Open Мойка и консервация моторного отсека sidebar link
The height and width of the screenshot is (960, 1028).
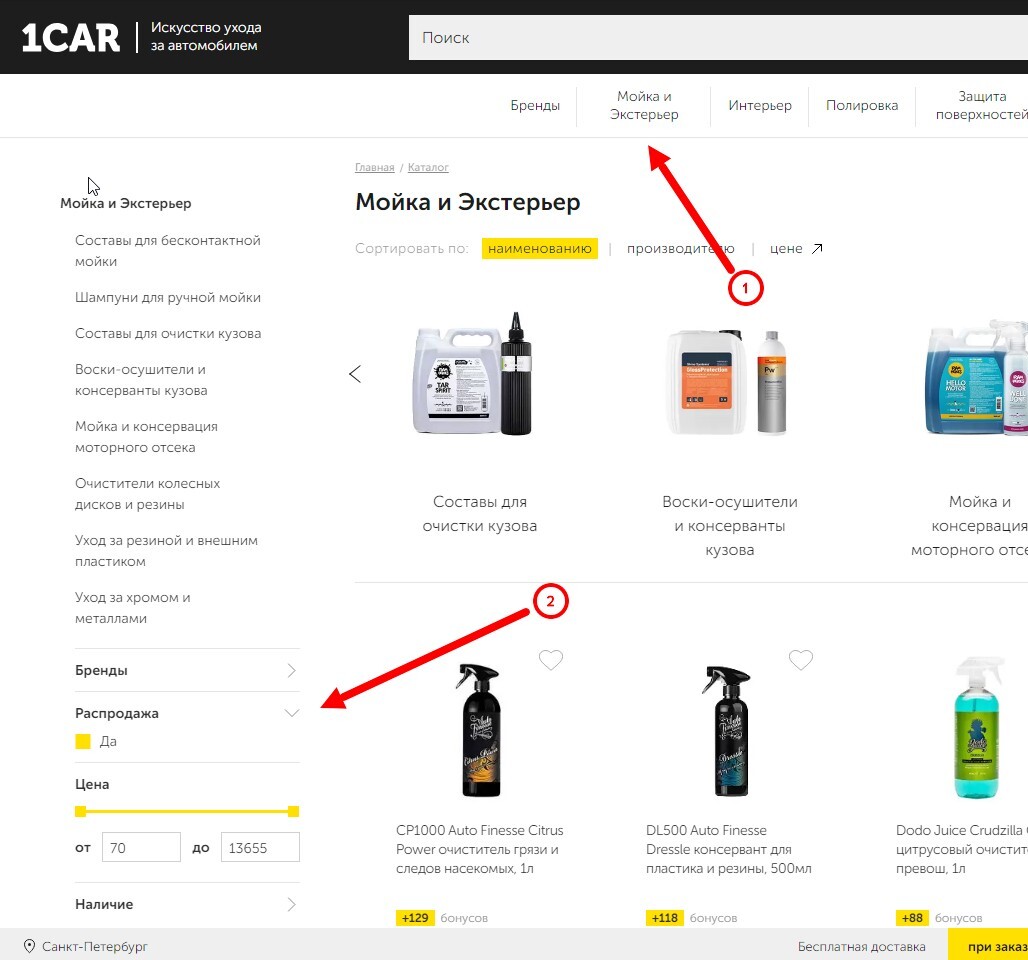(x=146, y=437)
